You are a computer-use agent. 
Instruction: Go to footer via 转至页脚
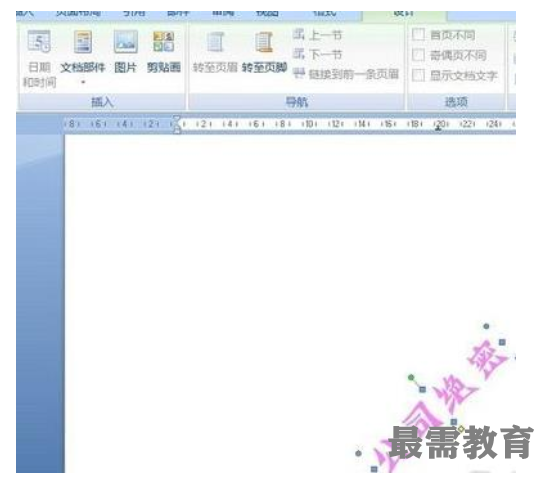point(264,52)
